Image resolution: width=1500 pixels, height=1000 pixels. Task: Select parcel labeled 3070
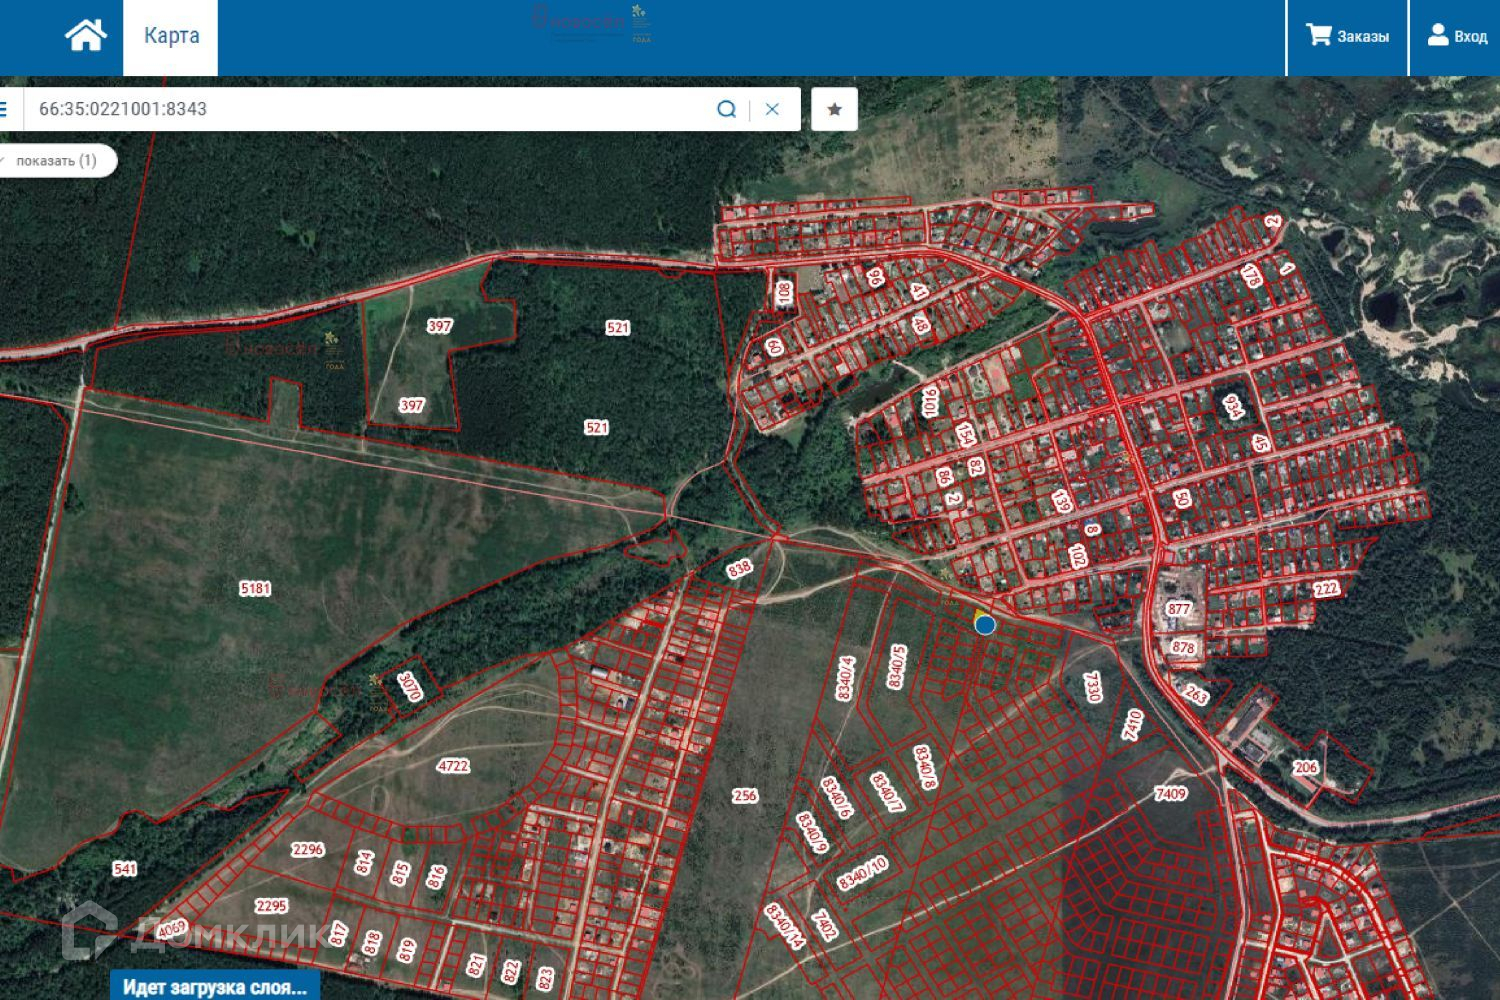410,687
